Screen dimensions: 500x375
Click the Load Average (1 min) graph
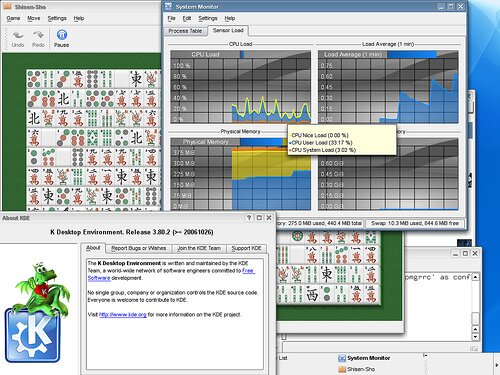[x=388, y=87]
